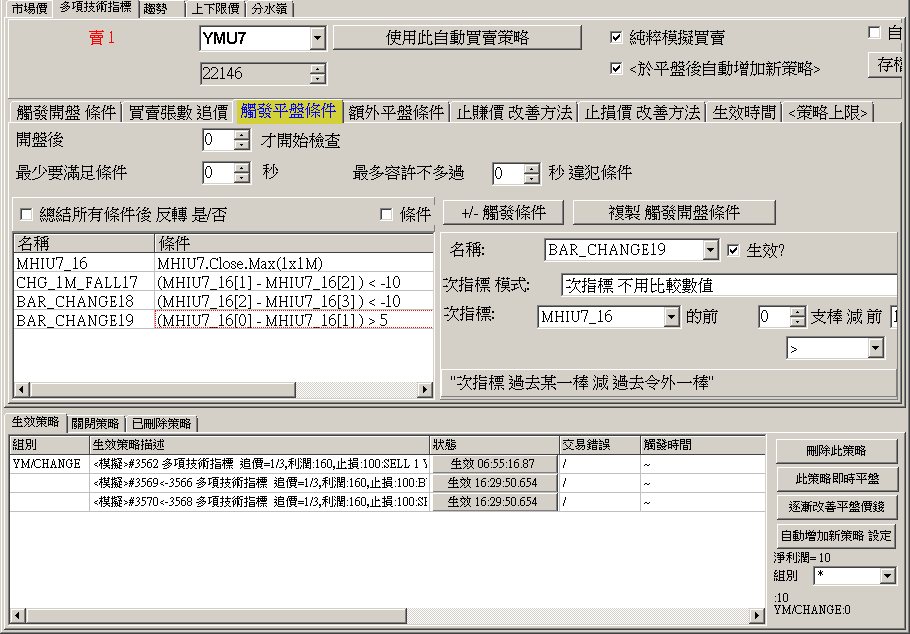
Task: Toggle 純粹模擬買賣 checkbox
Action: point(617,38)
